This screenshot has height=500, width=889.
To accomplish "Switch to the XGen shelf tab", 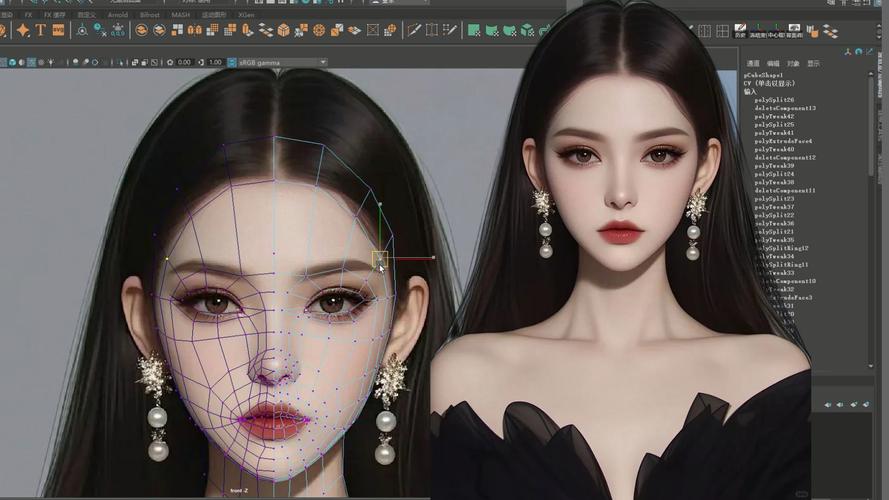I will (247, 15).
